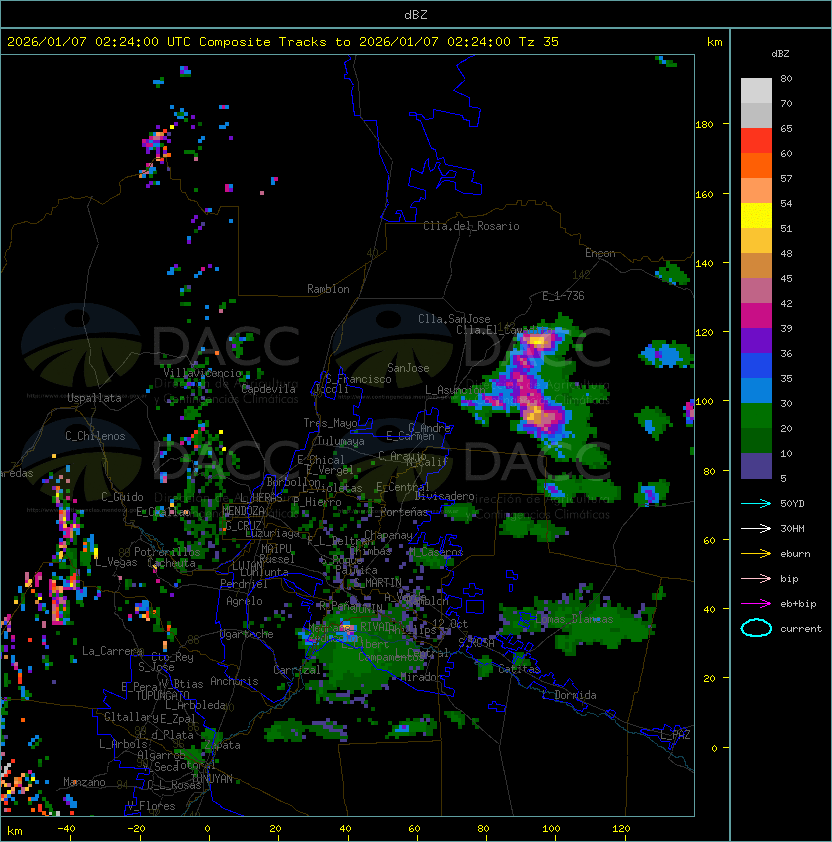Click the -40 tick on bottom axis
Image resolution: width=832 pixels, height=842 pixels.
(66, 829)
